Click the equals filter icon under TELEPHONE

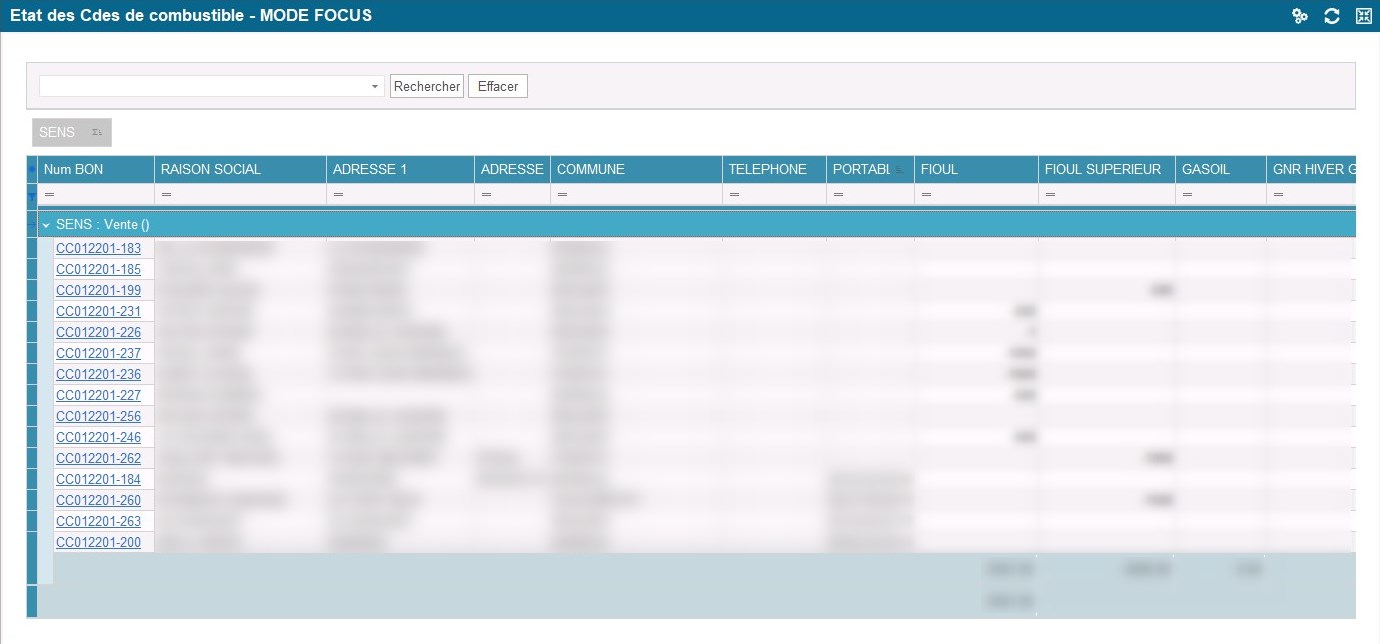coord(736,194)
